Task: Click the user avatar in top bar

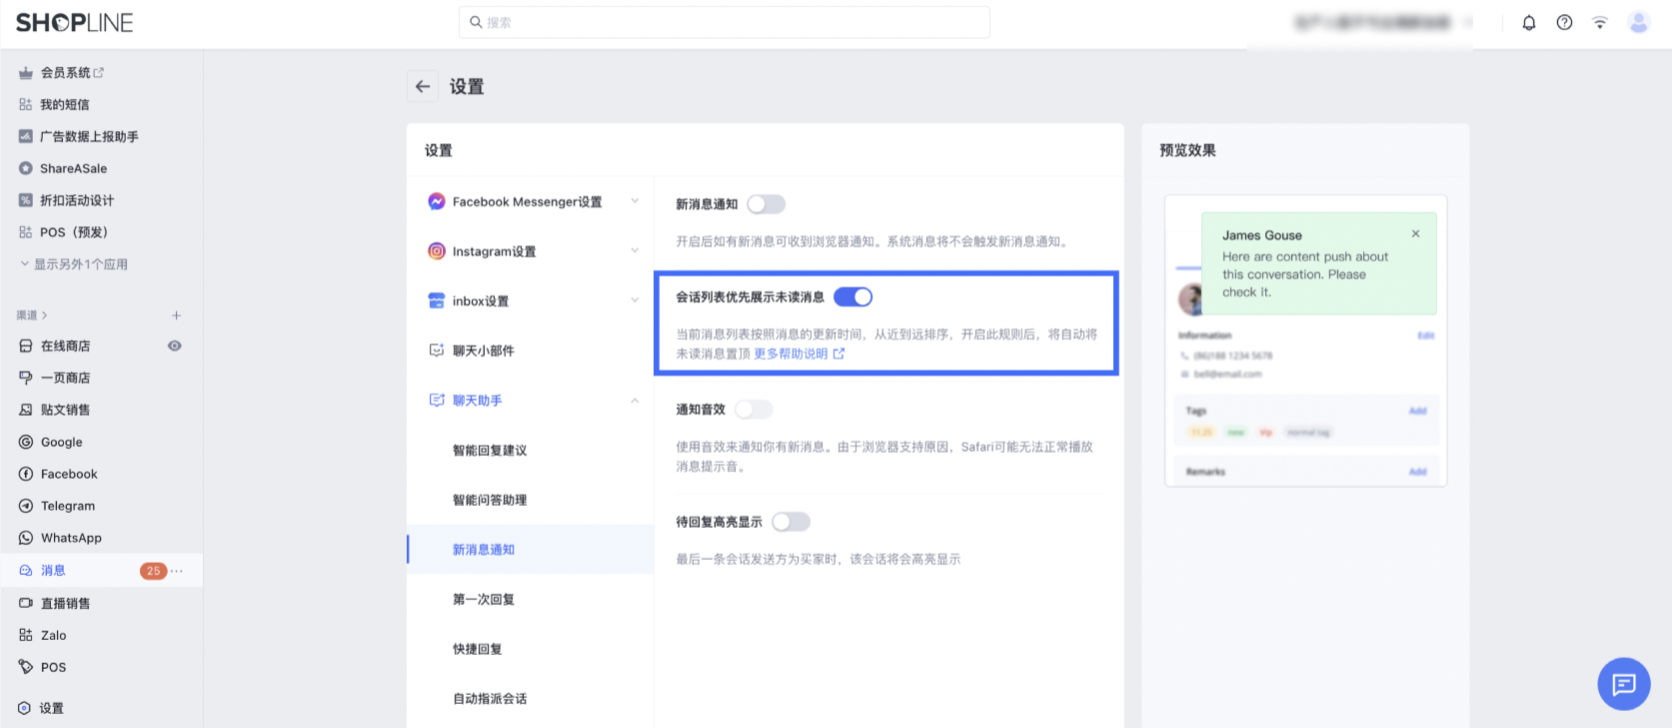Action: tap(1638, 23)
